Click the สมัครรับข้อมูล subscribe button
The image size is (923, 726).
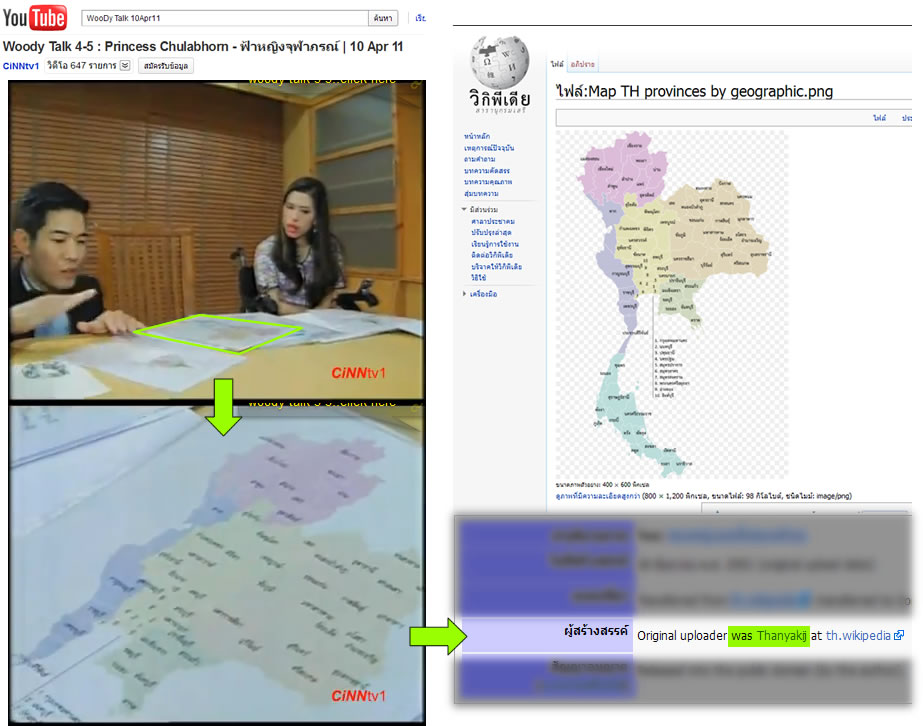166,66
